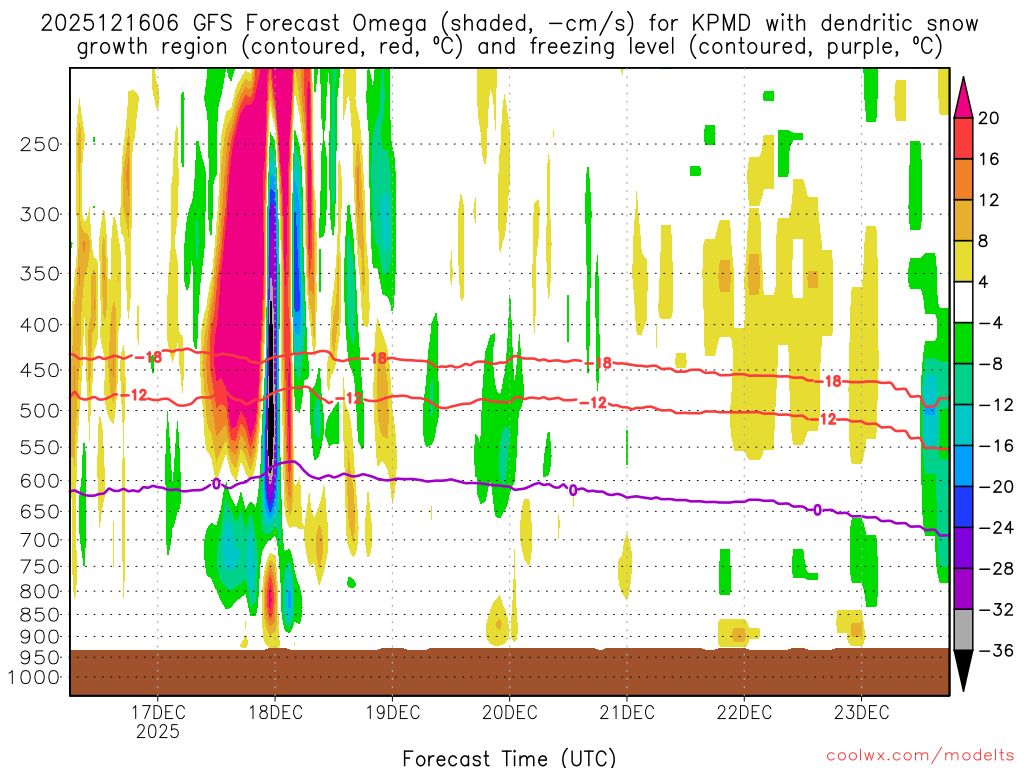Image resolution: width=1024 pixels, height=768 pixels.
Task: Click the 19DEC date label
Action: (392, 712)
